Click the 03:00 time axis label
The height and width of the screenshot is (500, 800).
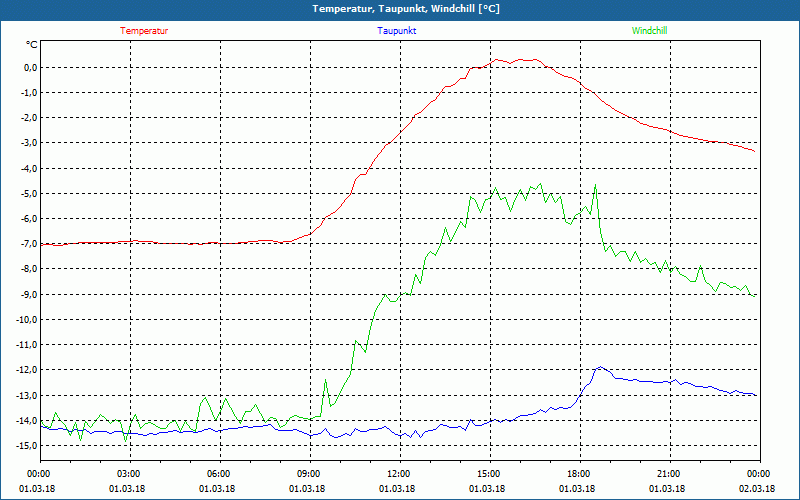click(x=131, y=474)
